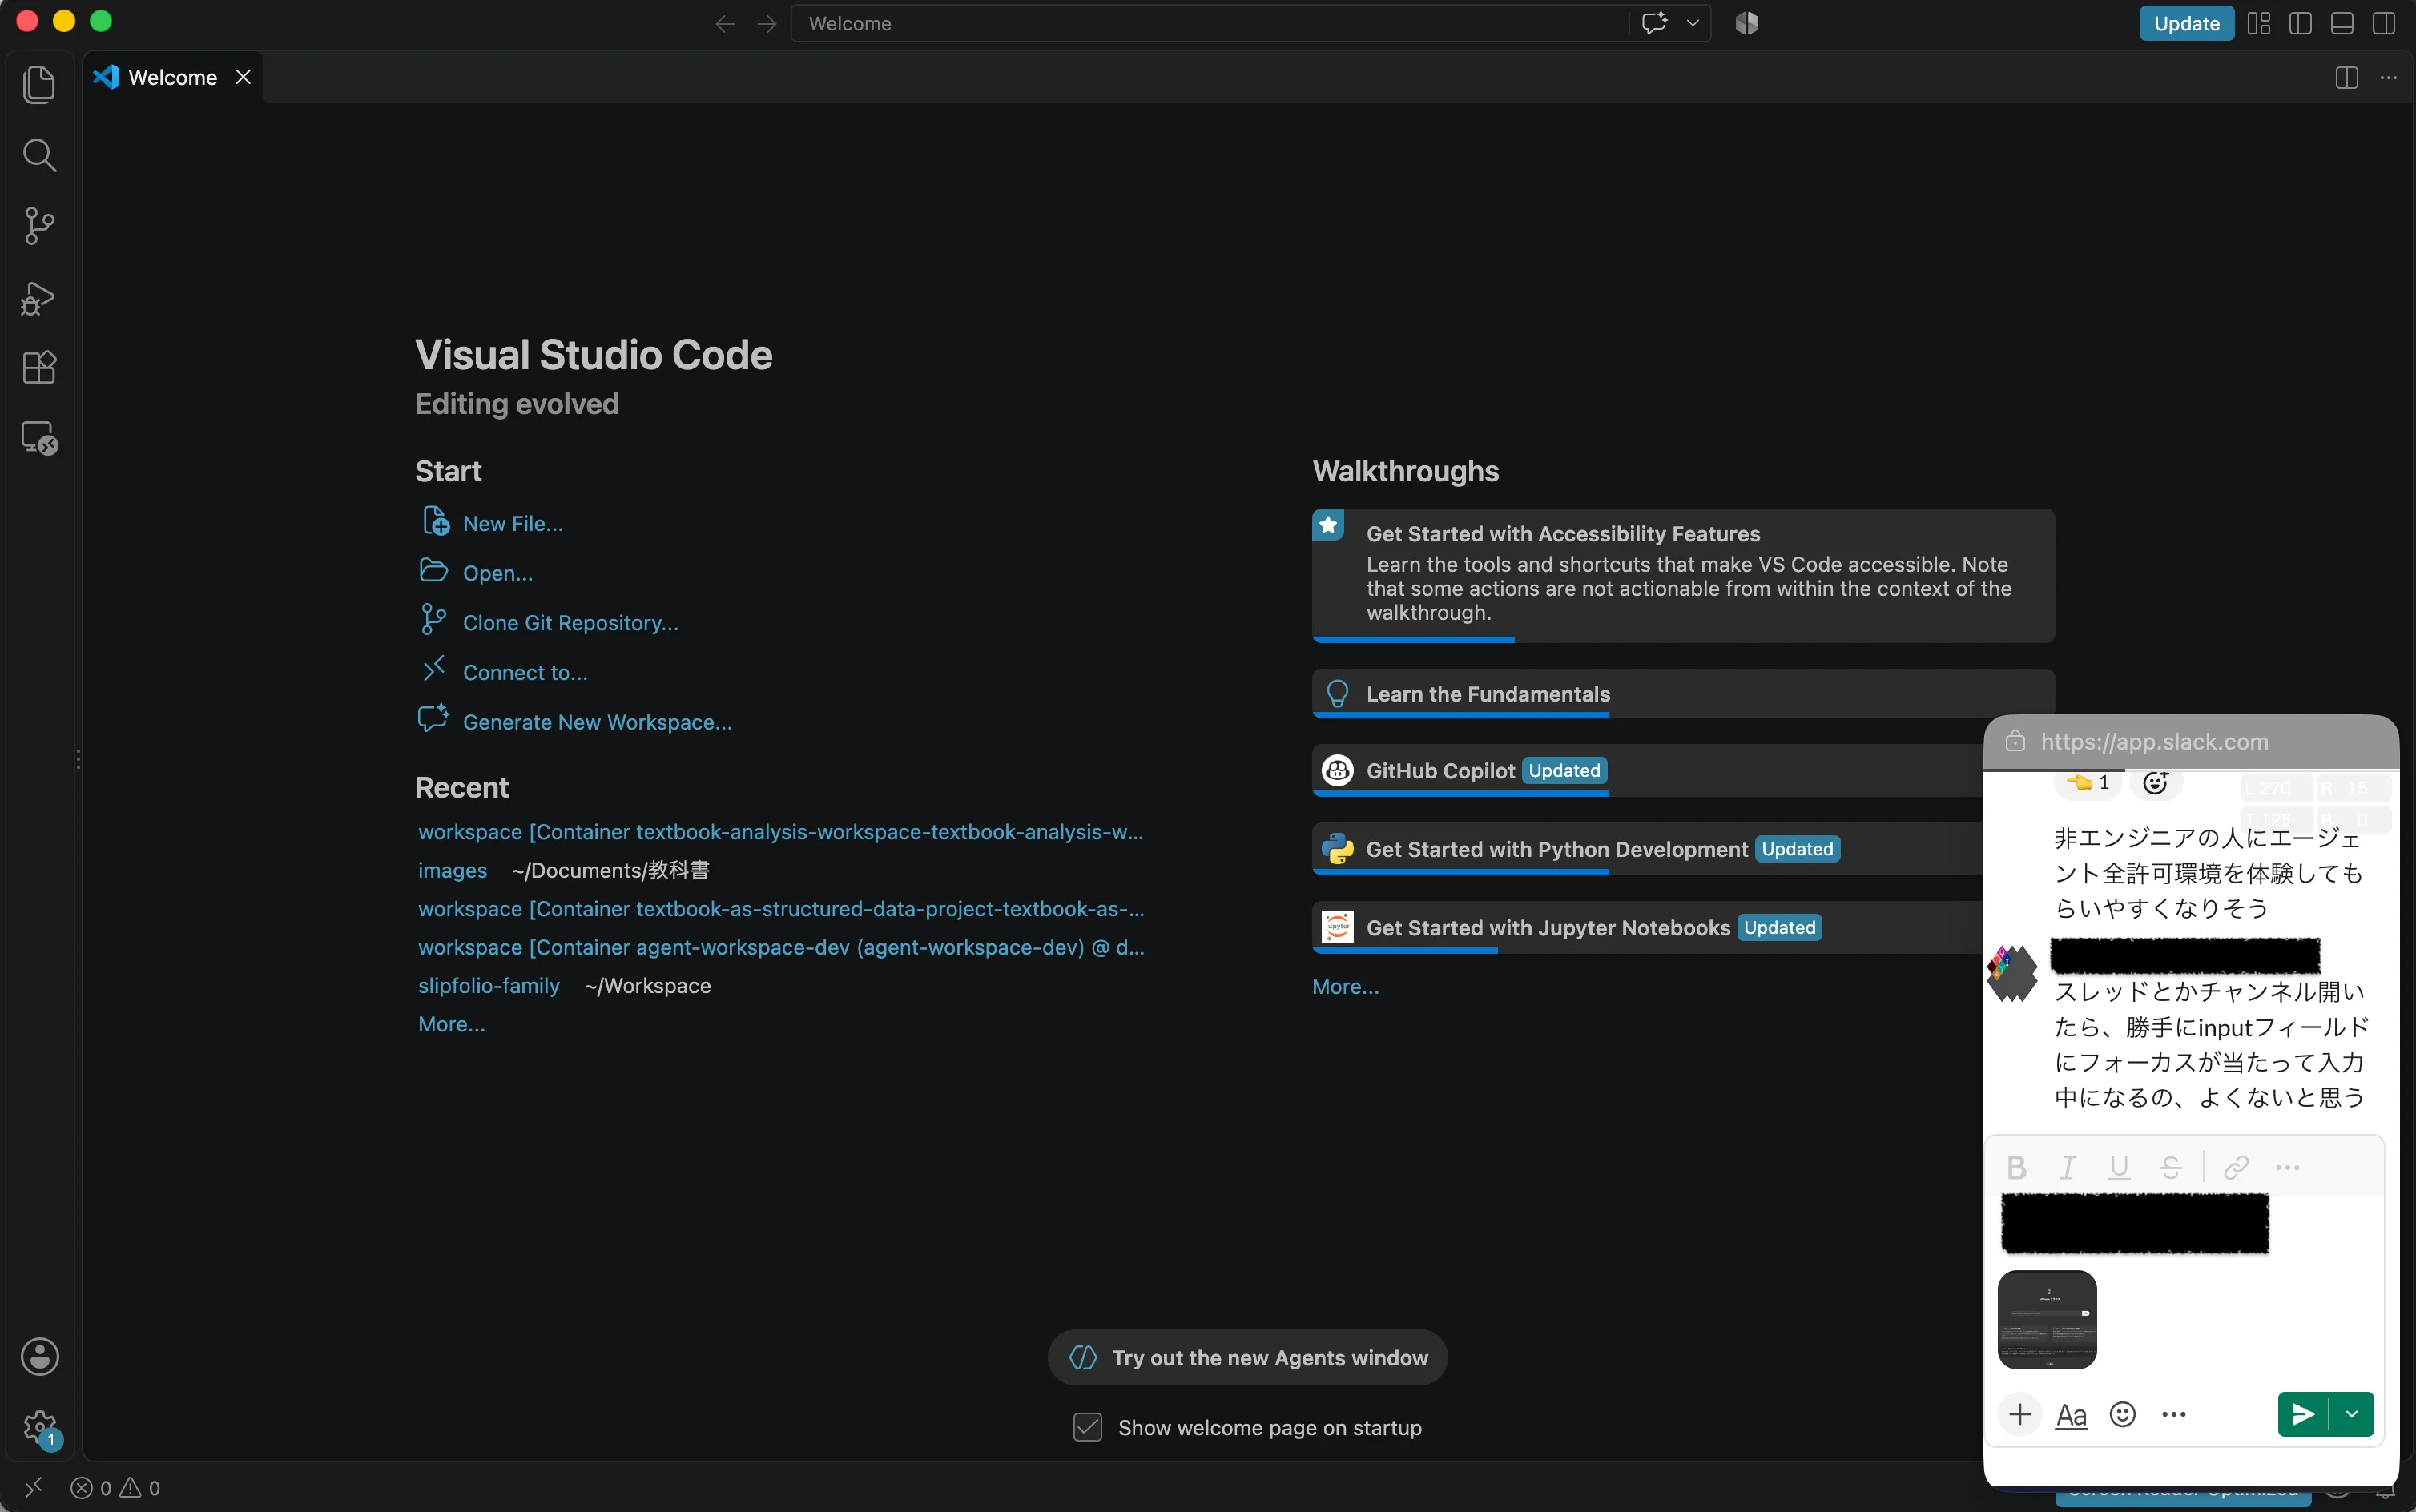Open the Extensions view
Screen dimensions: 2416x1512
pos(39,367)
